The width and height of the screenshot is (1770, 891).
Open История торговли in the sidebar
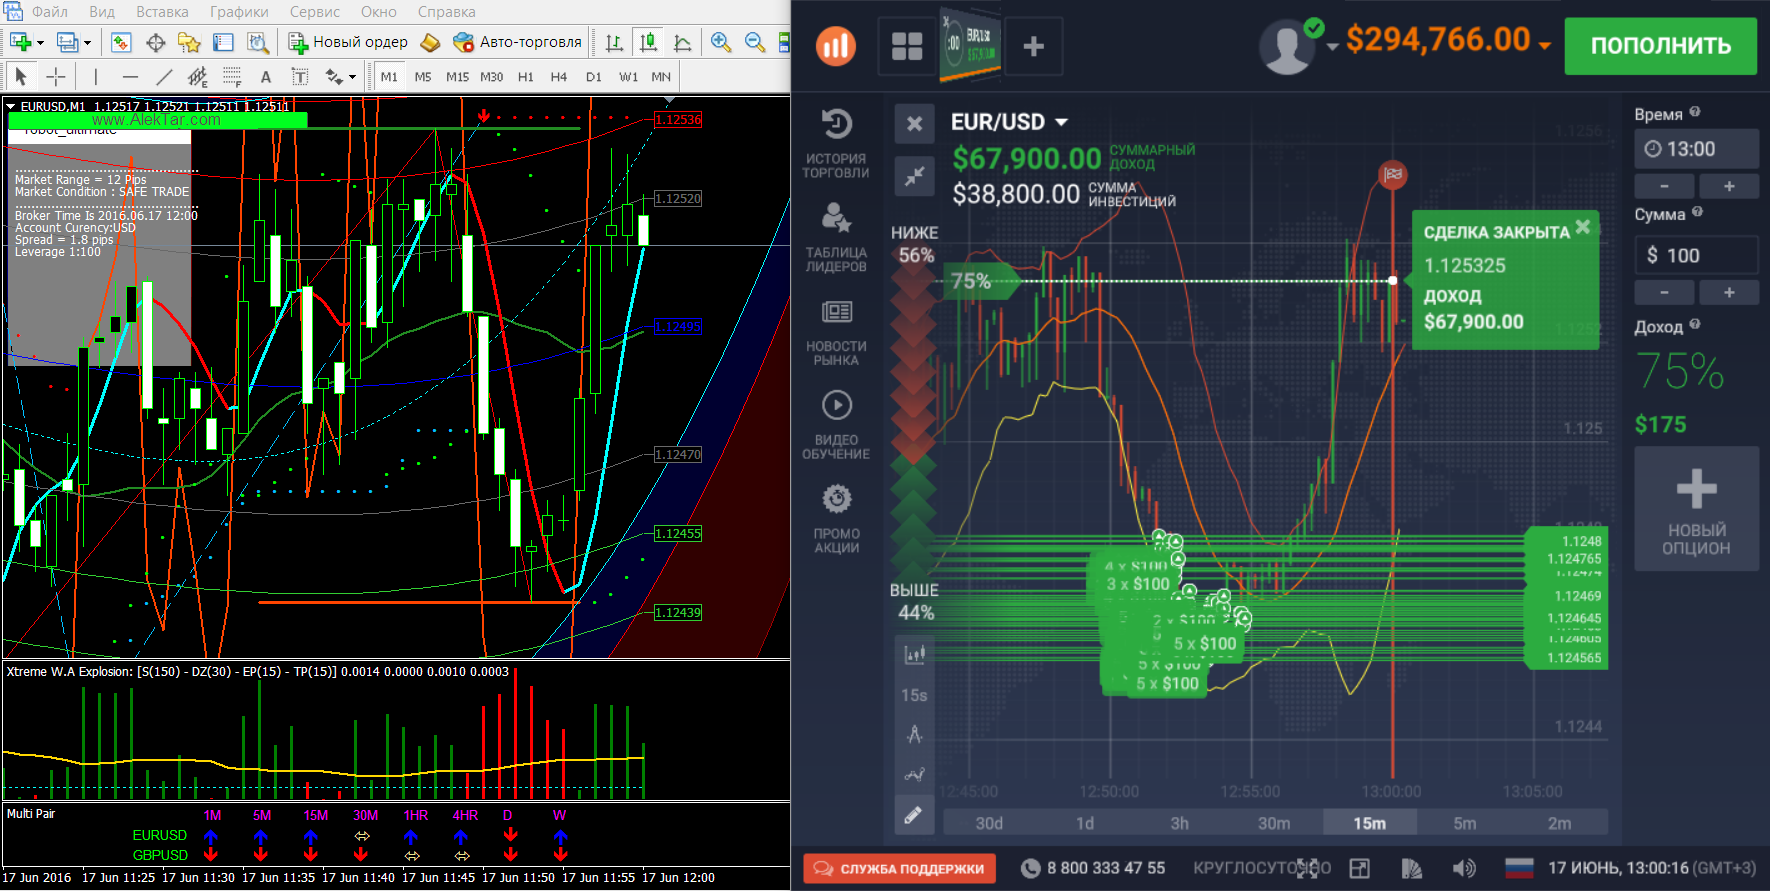[836, 143]
